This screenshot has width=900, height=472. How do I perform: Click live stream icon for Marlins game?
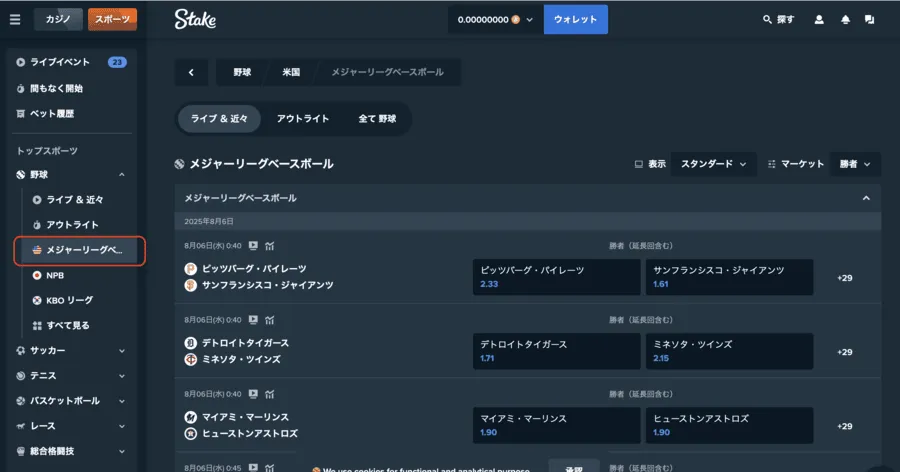(x=253, y=394)
